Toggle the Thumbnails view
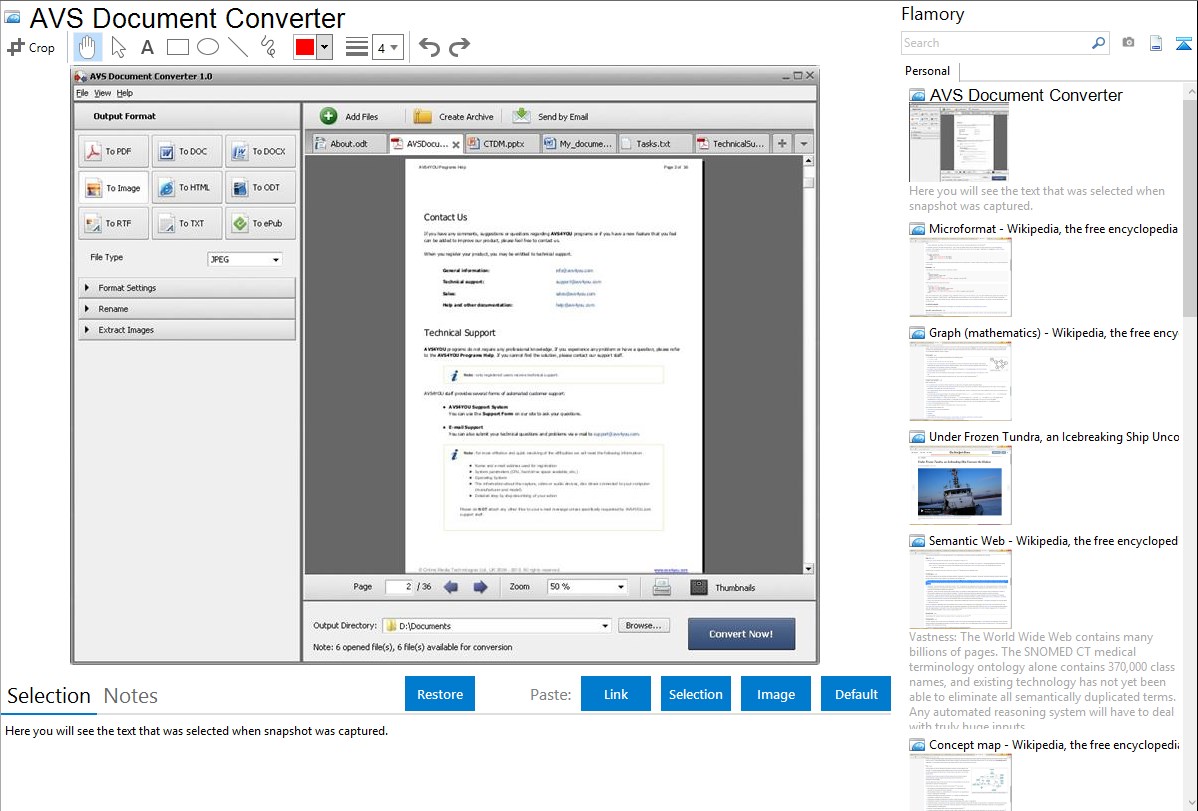Screen dimensions: 1198x811 [723, 587]
